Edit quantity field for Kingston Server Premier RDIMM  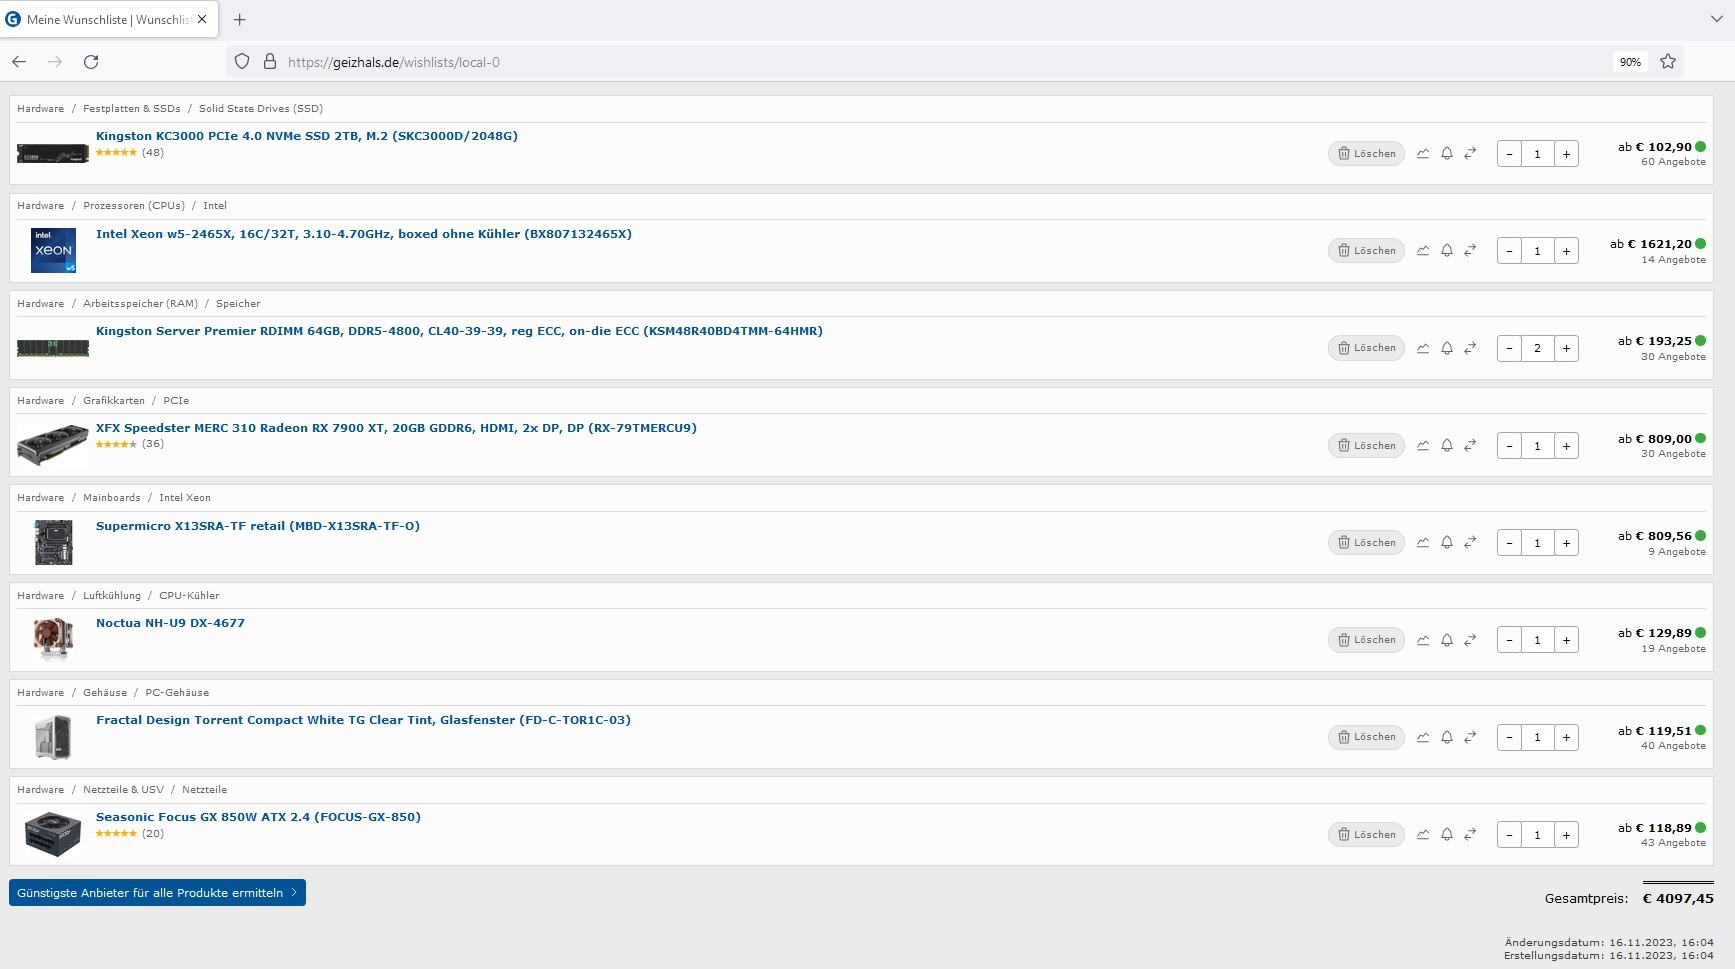(x=1537, y=348)
